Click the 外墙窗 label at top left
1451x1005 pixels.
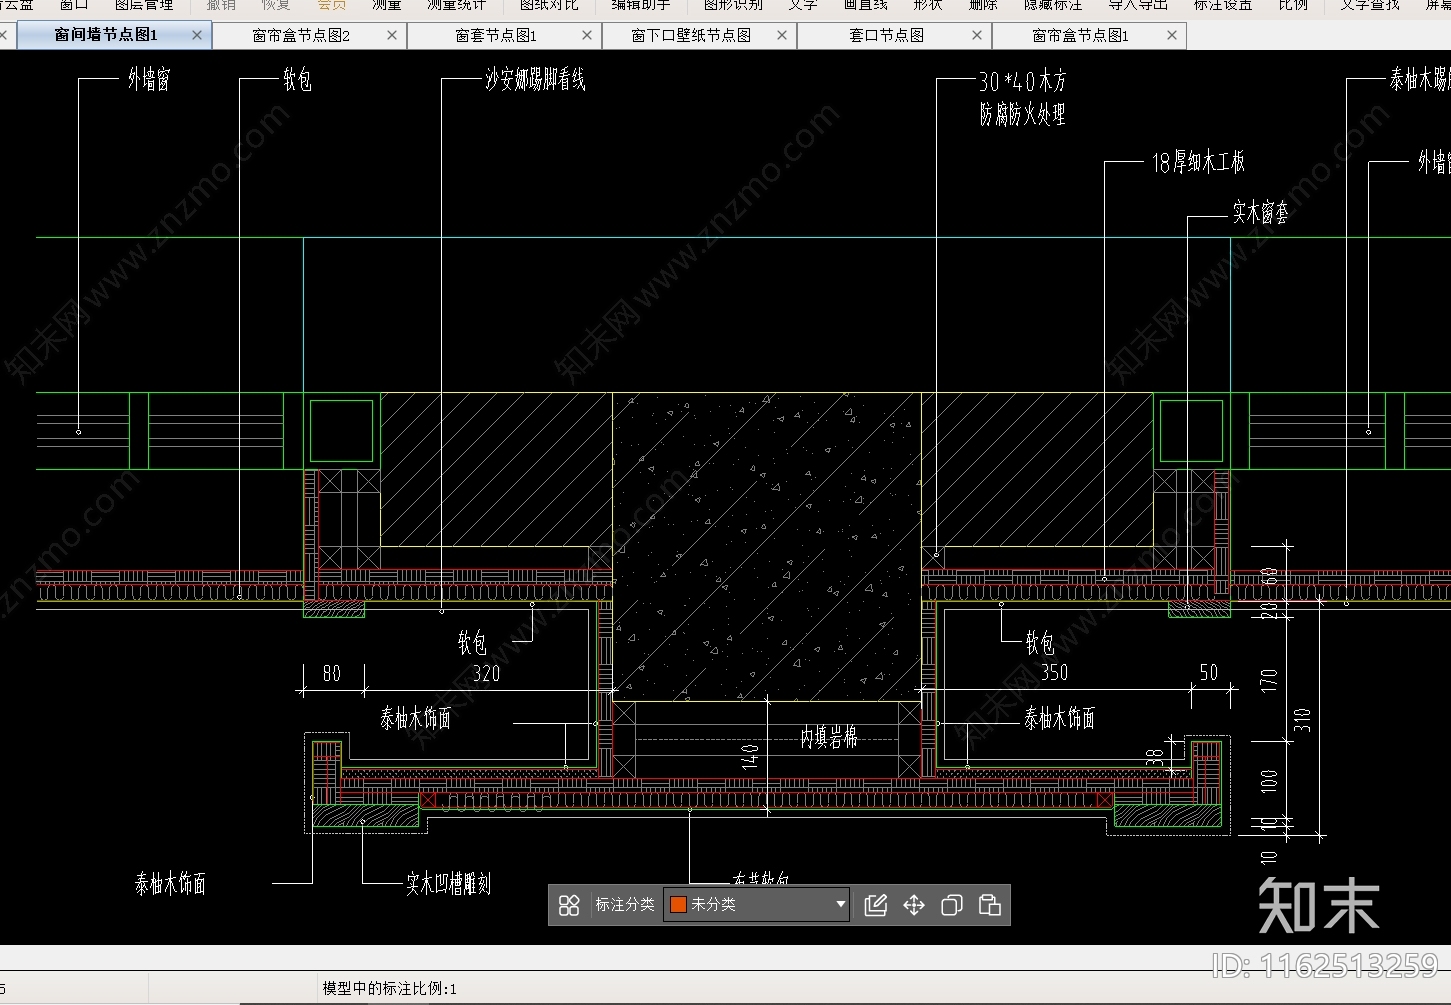pyautogui.click(x=149, y=80)
